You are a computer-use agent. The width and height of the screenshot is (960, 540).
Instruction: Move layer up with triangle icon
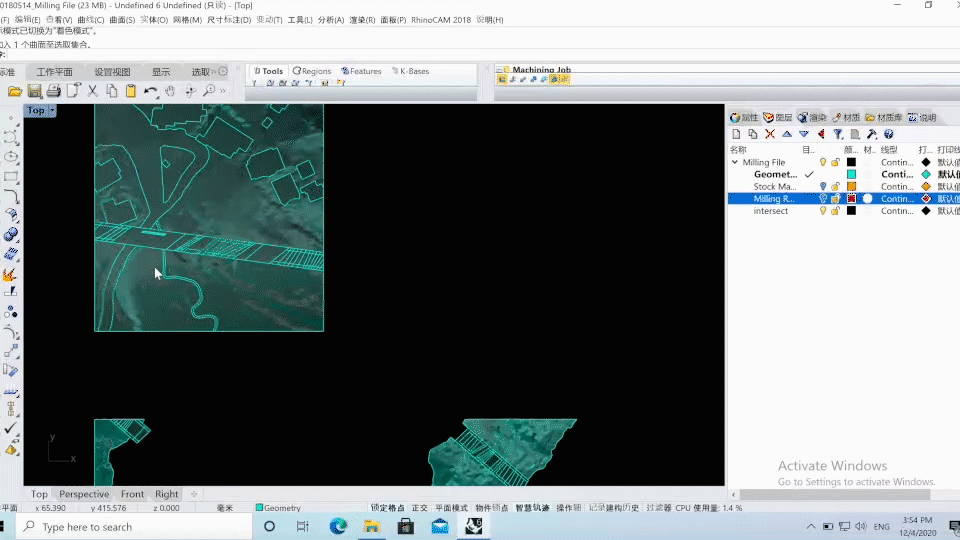[x=787, y=134]
